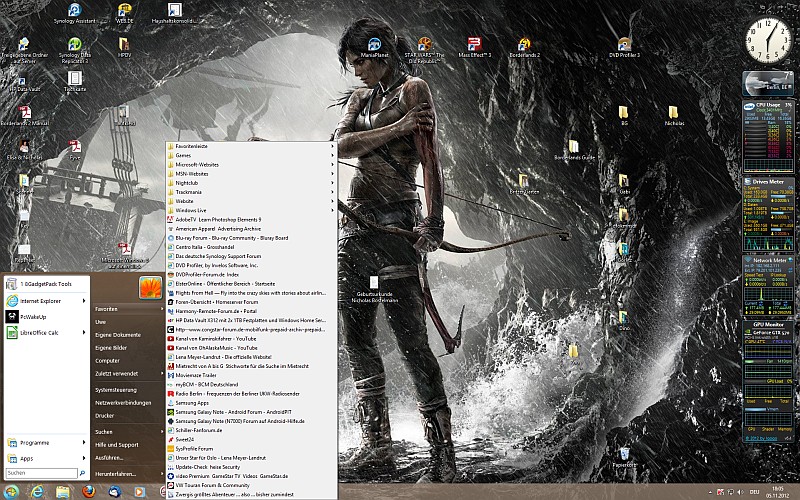Open Computer from the Start menu

[x=129, y=361]
